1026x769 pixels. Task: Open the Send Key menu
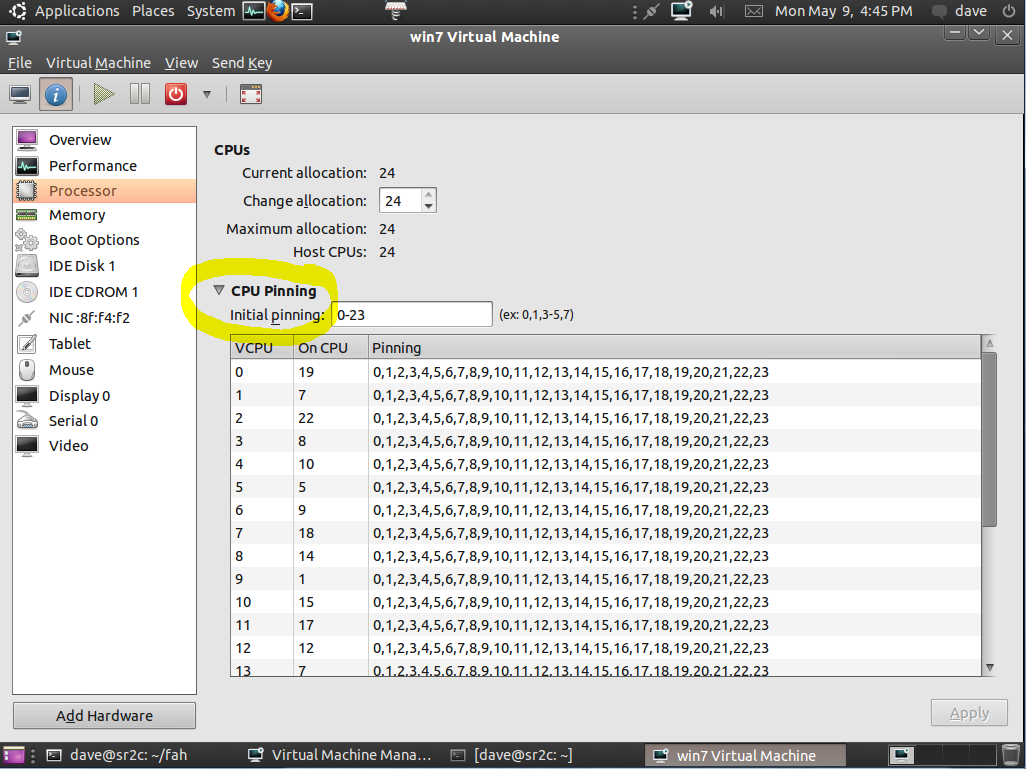click(241, 63)
